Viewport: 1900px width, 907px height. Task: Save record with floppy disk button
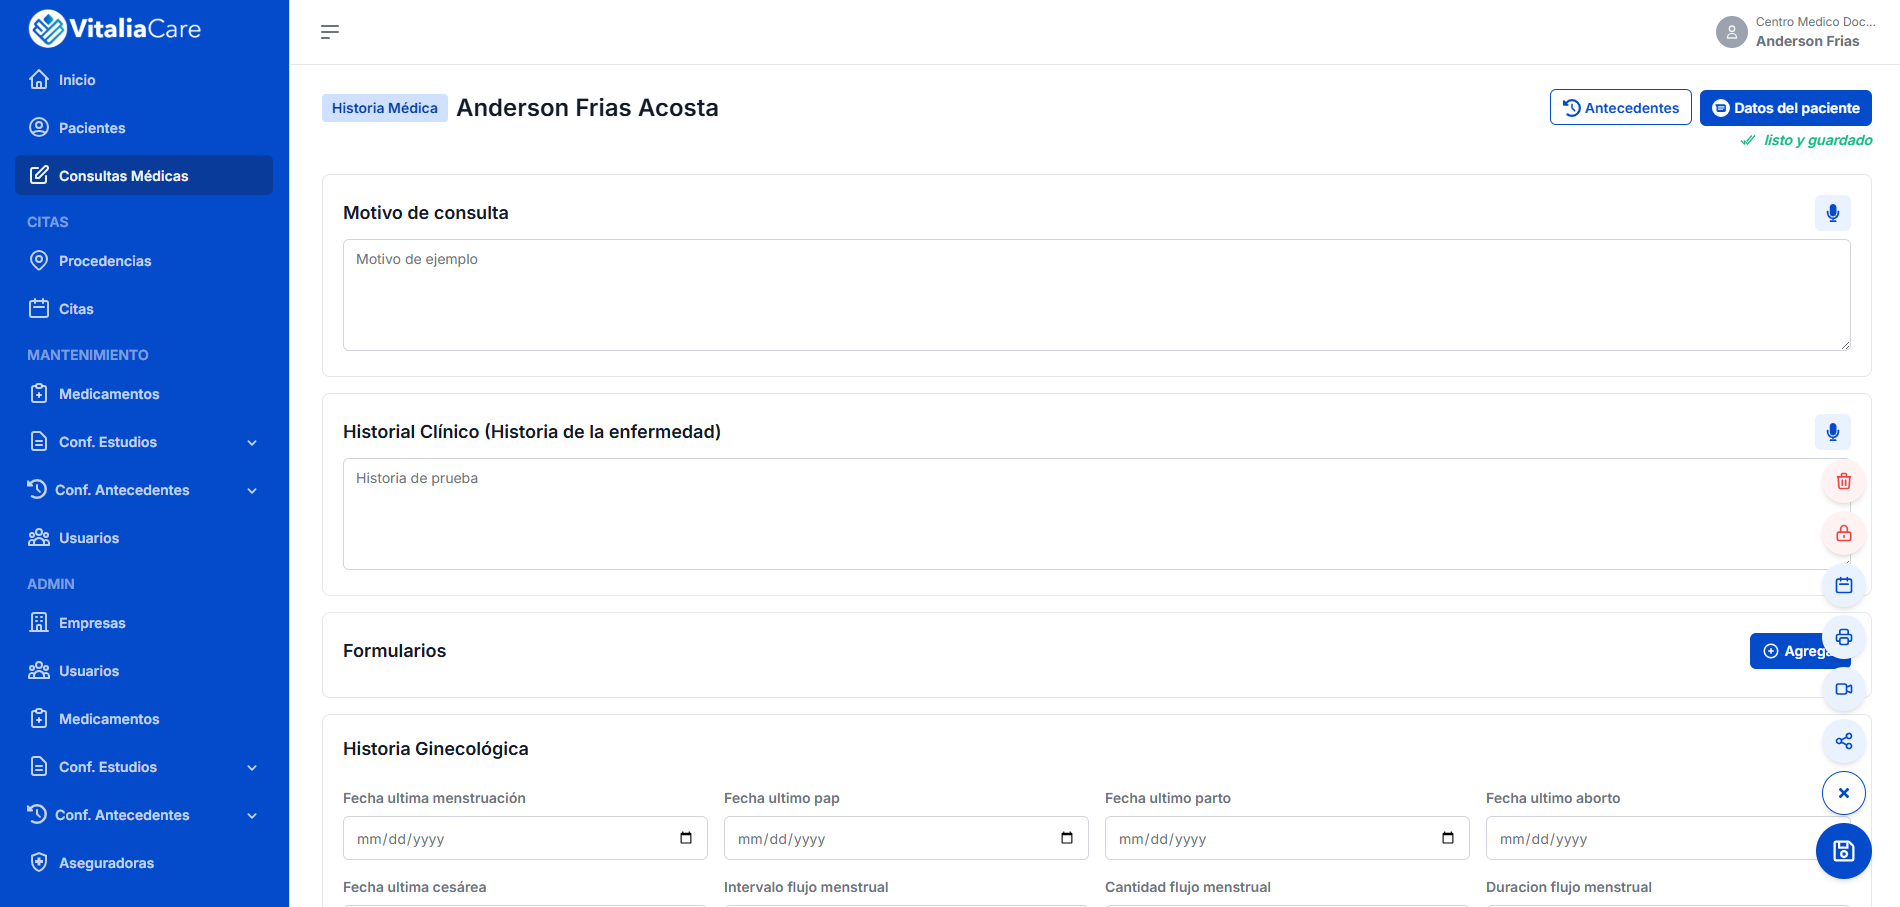[x=1844, y=851]
